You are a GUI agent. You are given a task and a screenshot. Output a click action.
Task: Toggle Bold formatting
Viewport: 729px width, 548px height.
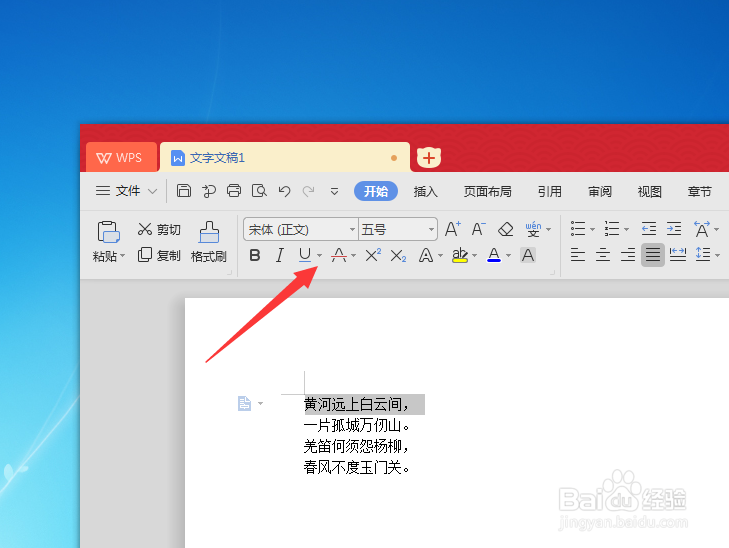click(255, 255)
